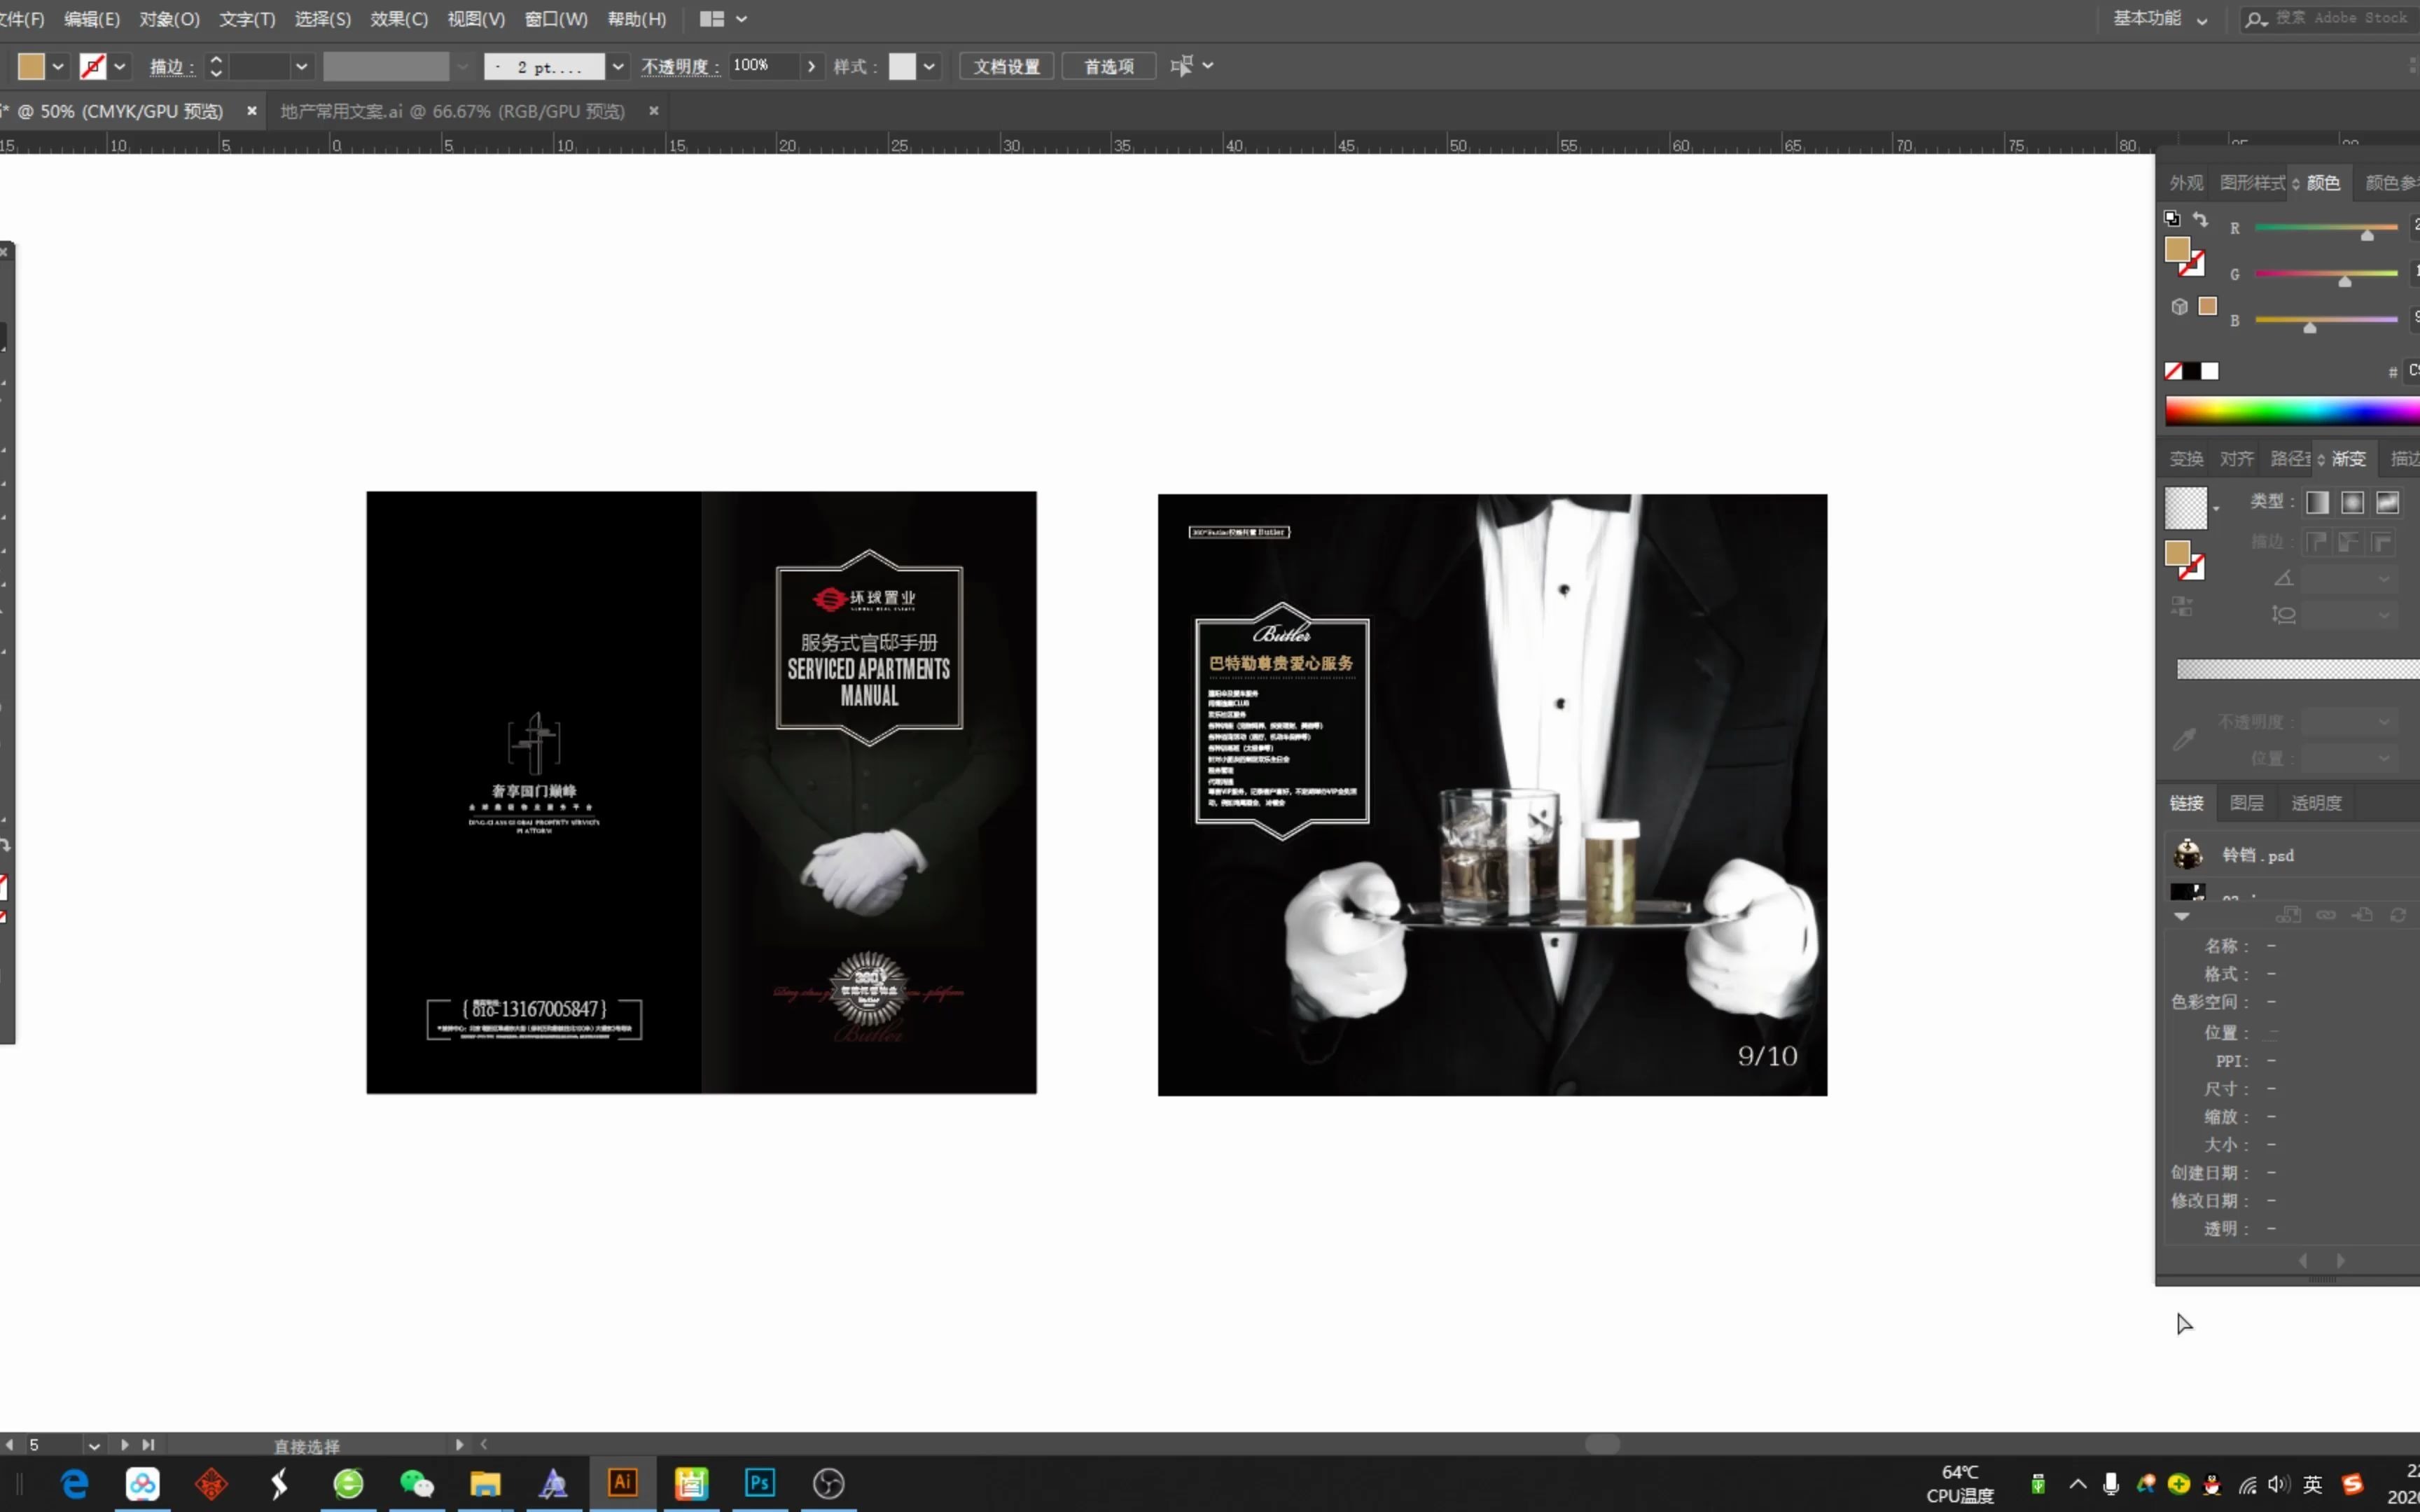Viewport: 2420px width, 1512px height.
Task: Expand the 基本功能 workspace dropdown
Action: point(2202,20)
